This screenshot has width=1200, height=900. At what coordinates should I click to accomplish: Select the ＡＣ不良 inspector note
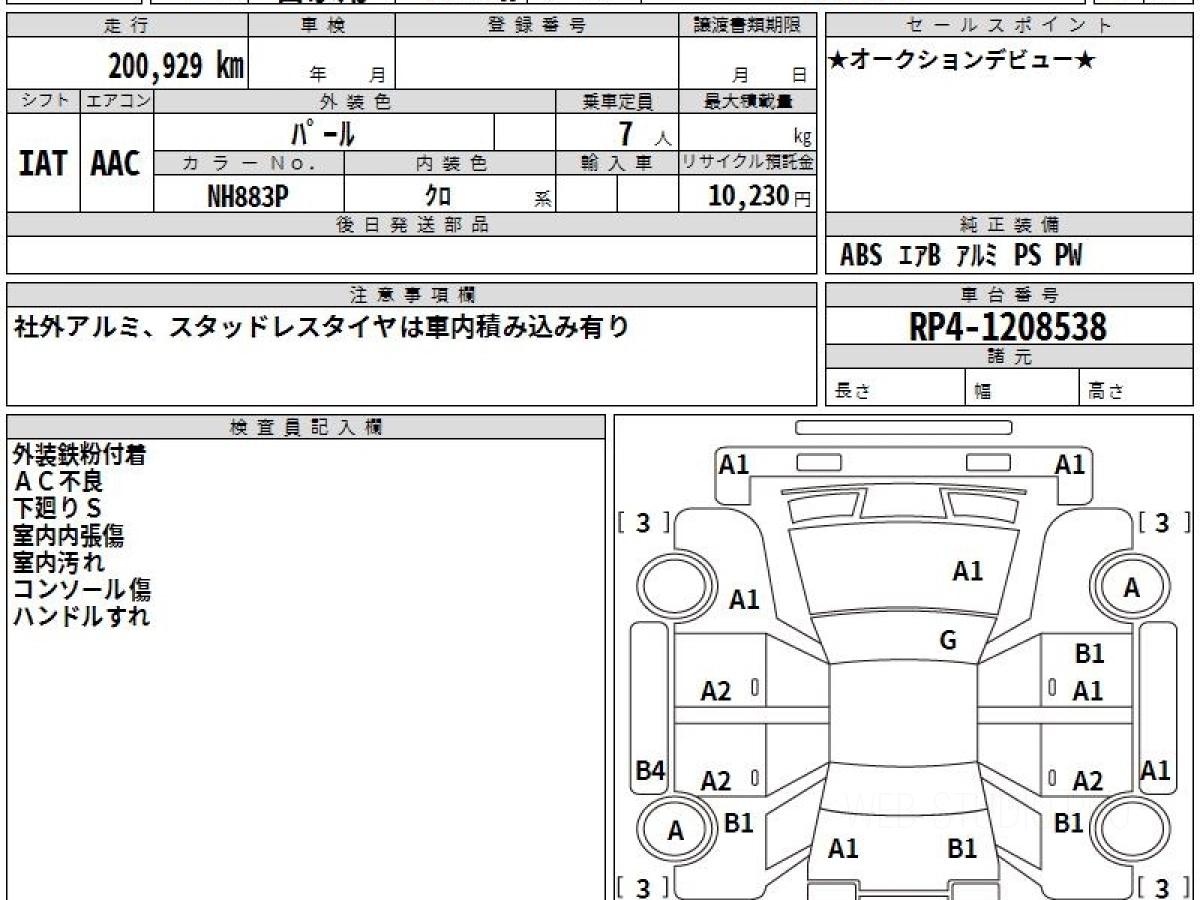coord(57,482)
